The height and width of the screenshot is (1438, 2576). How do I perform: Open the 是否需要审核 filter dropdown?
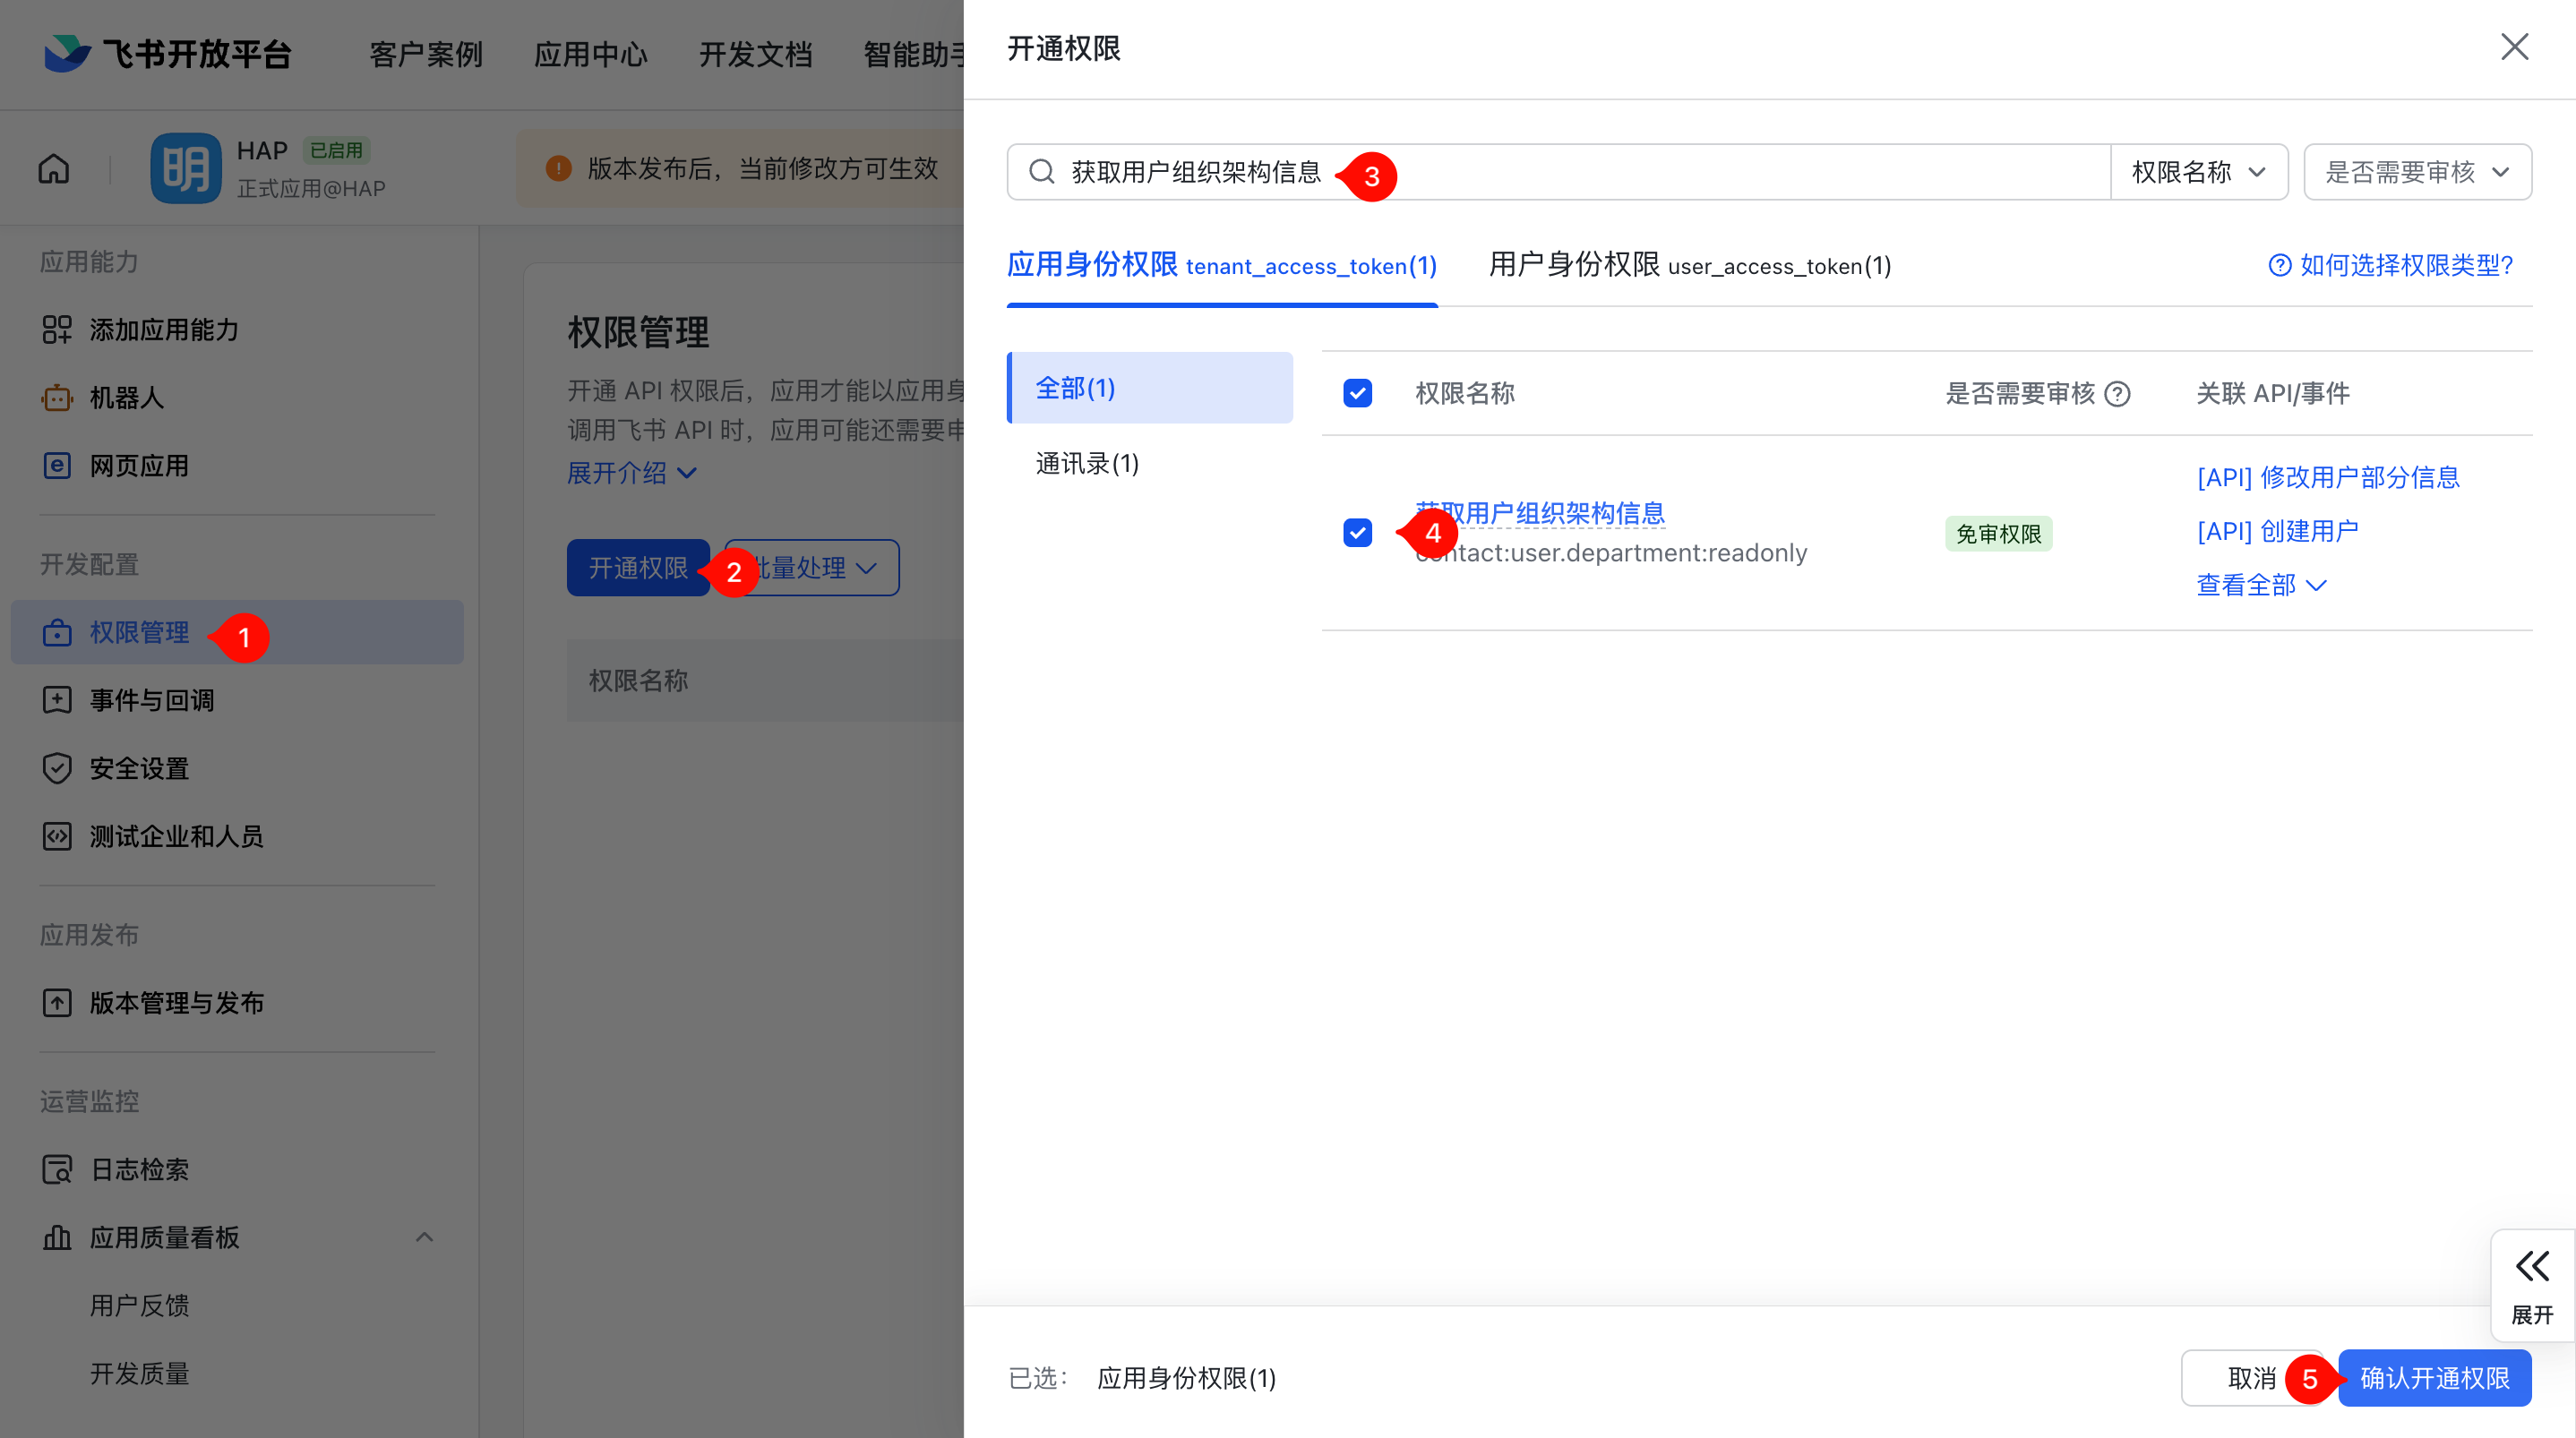pos(2417,172)
